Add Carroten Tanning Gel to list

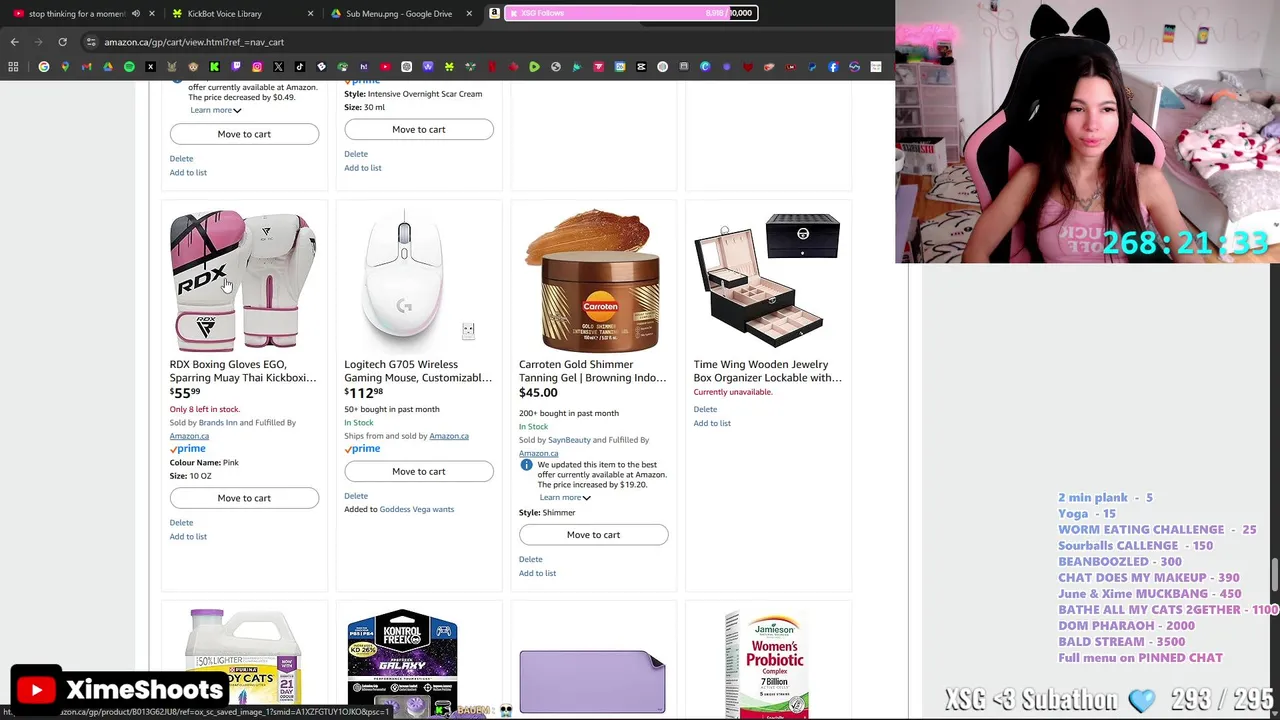click(x=537, y=574)
